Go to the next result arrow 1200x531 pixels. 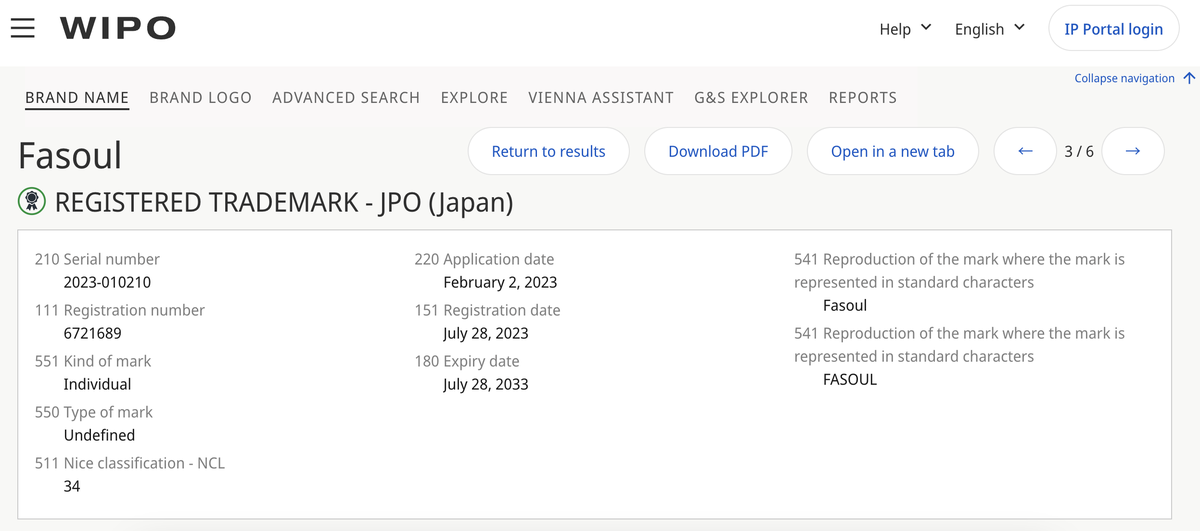1133,151
